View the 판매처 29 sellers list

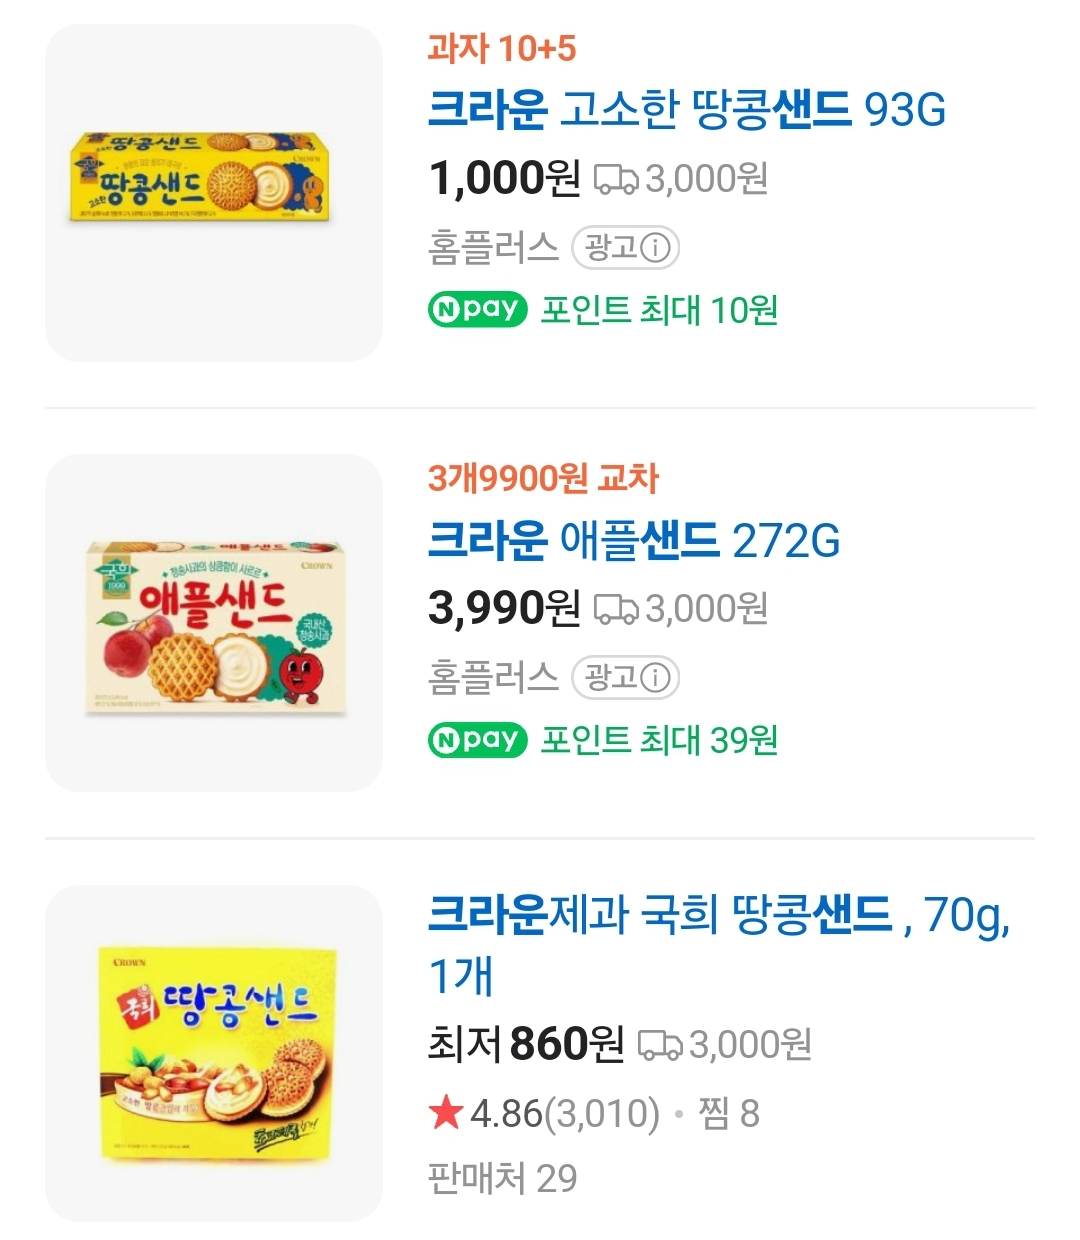click(502, 1178)
